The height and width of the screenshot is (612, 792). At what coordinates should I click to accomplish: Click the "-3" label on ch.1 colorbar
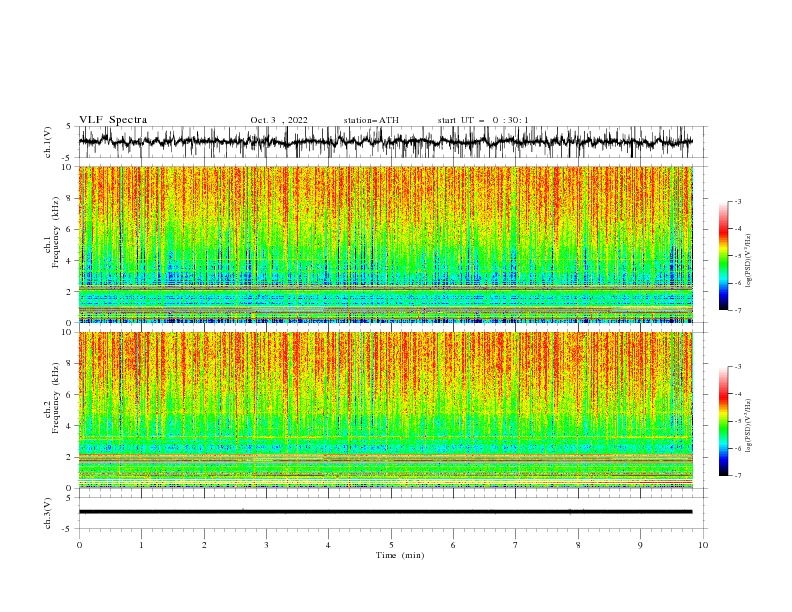pyautogui.click(x=738, y=201)
